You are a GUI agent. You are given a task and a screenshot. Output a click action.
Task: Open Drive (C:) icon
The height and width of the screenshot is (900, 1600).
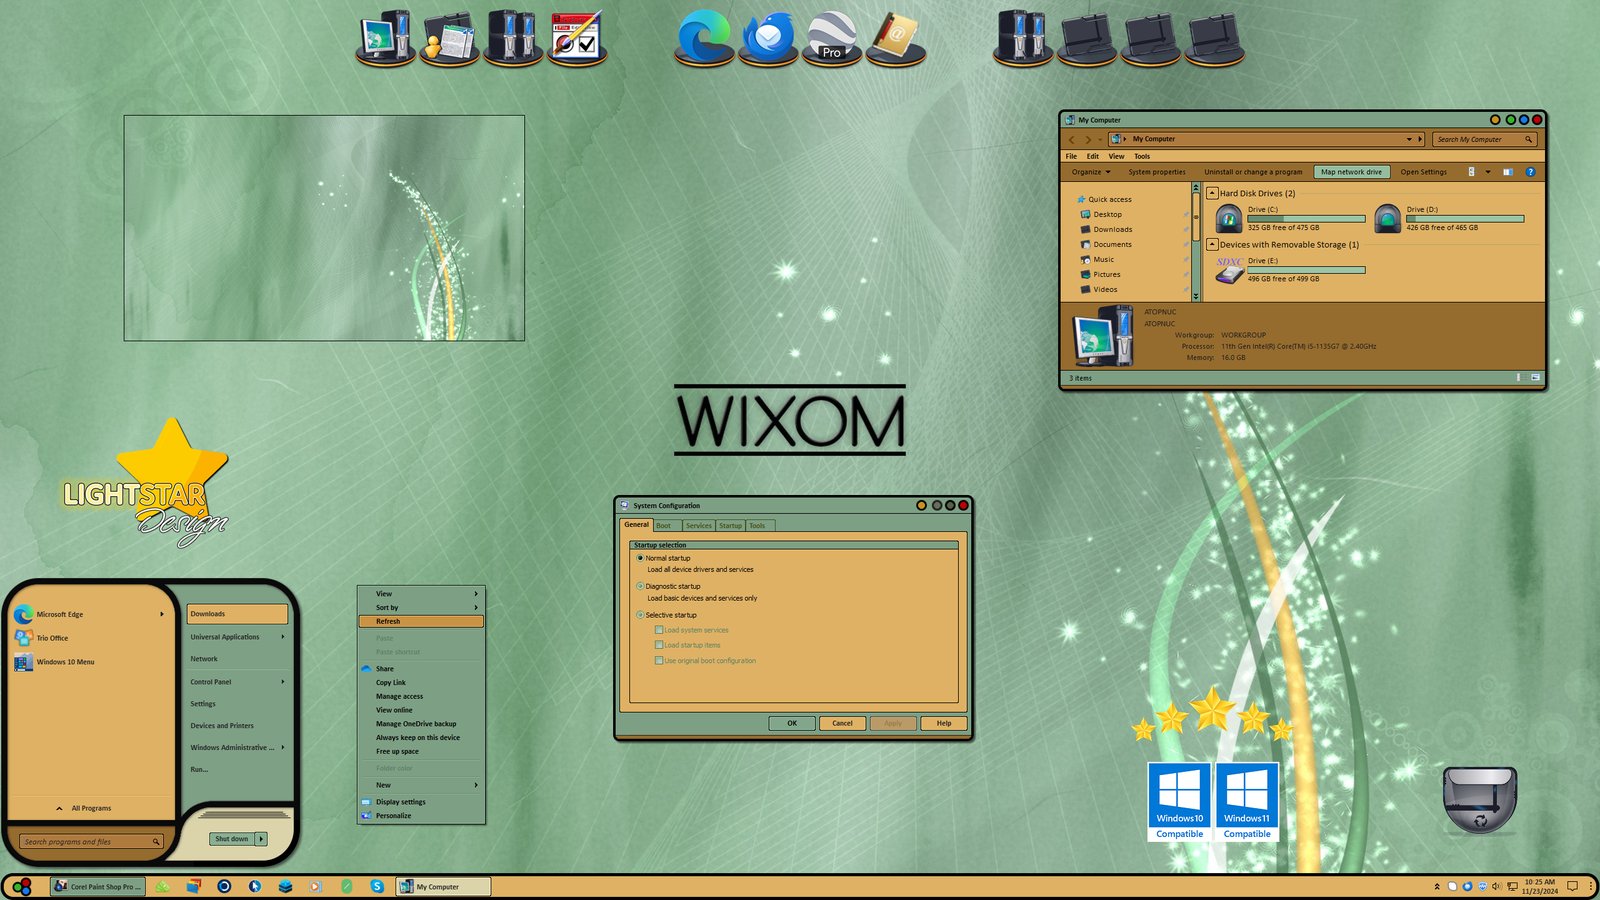[x=1229, y=218]
